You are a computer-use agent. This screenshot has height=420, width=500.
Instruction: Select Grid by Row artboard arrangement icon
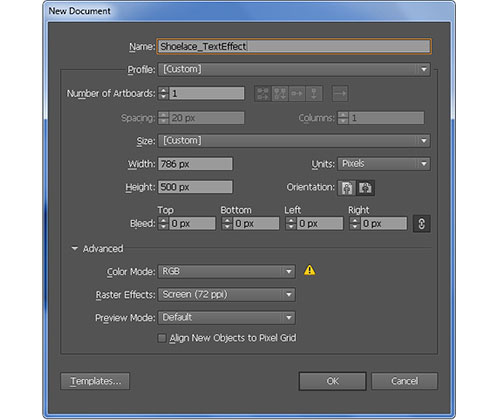263,94
